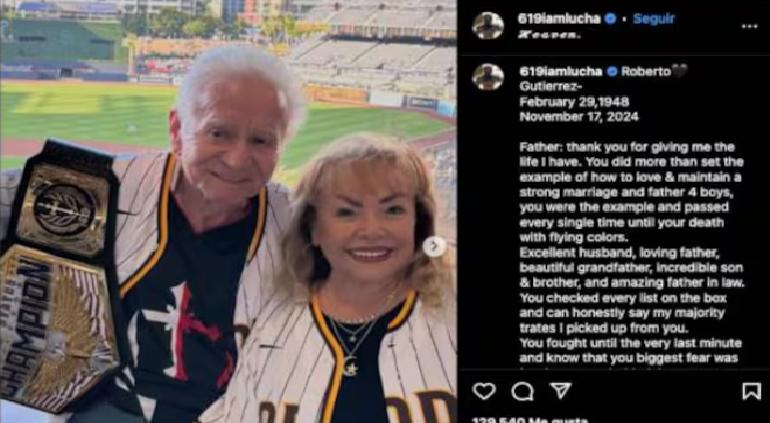Open 619iamlucha profile from header username
770x423 pixels.
(559, 19)
